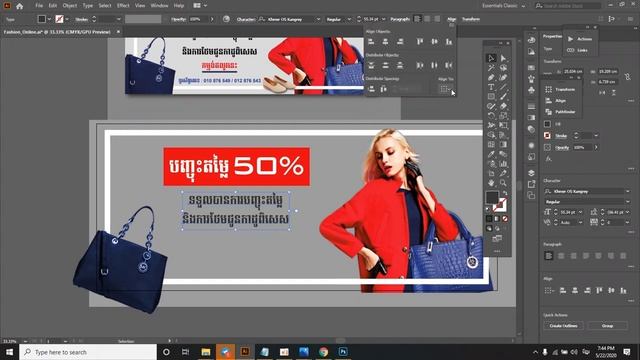Open the File menu
Viewport: 640px width, 360px height.
point(39,6)
